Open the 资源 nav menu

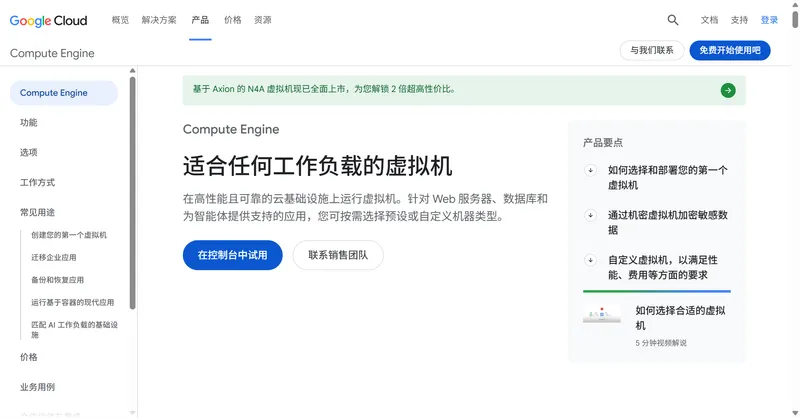pos(263,20)
